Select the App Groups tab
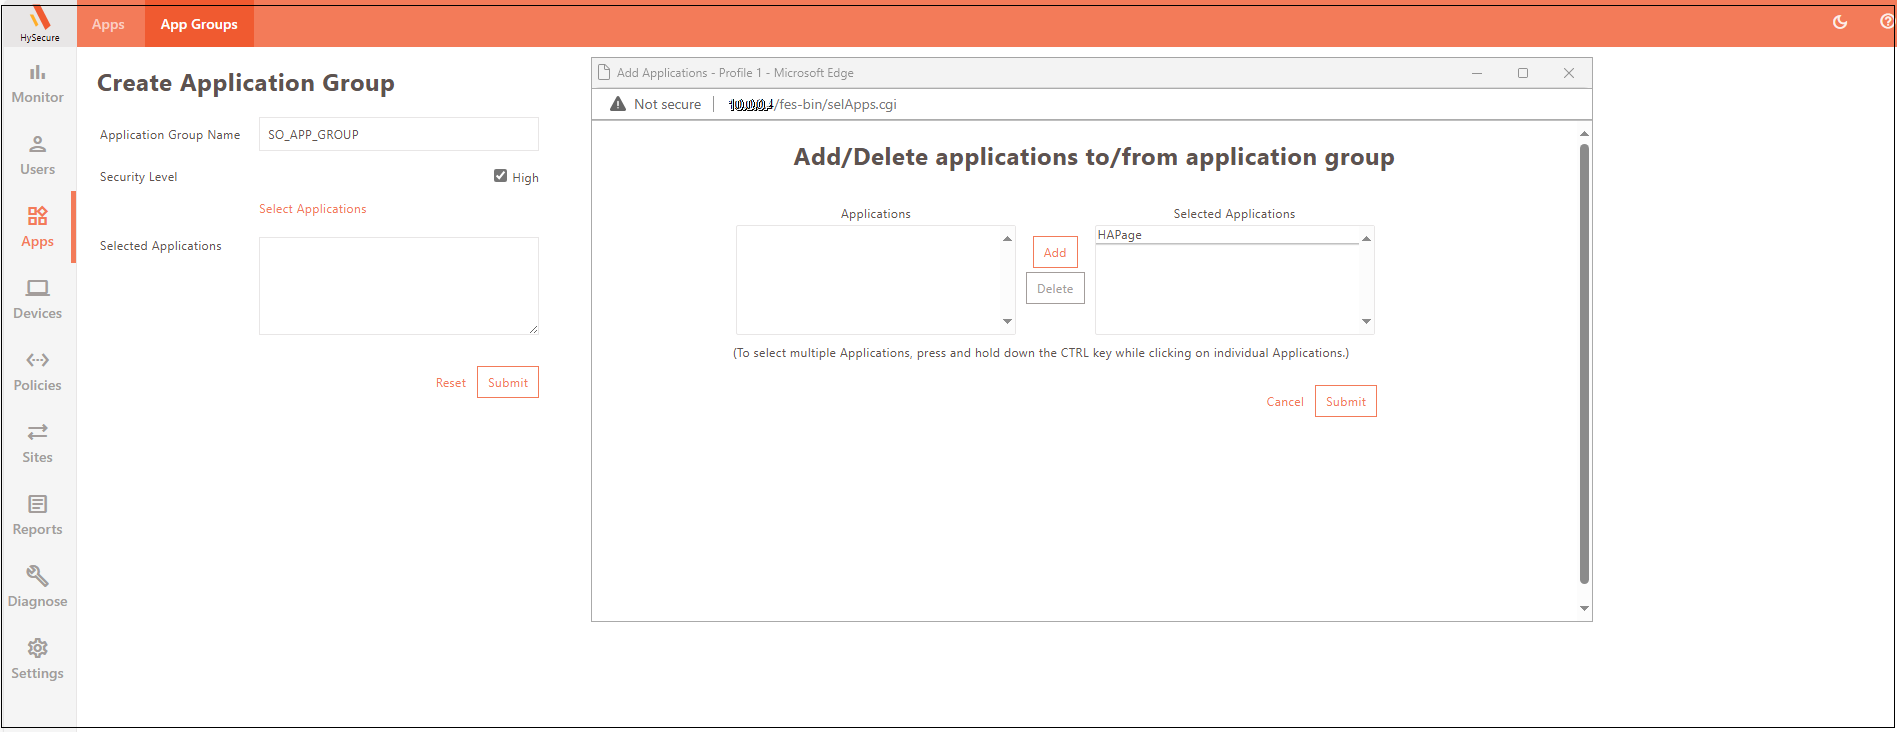Screen dimensions: 1897x732 (x=199, y=24)
